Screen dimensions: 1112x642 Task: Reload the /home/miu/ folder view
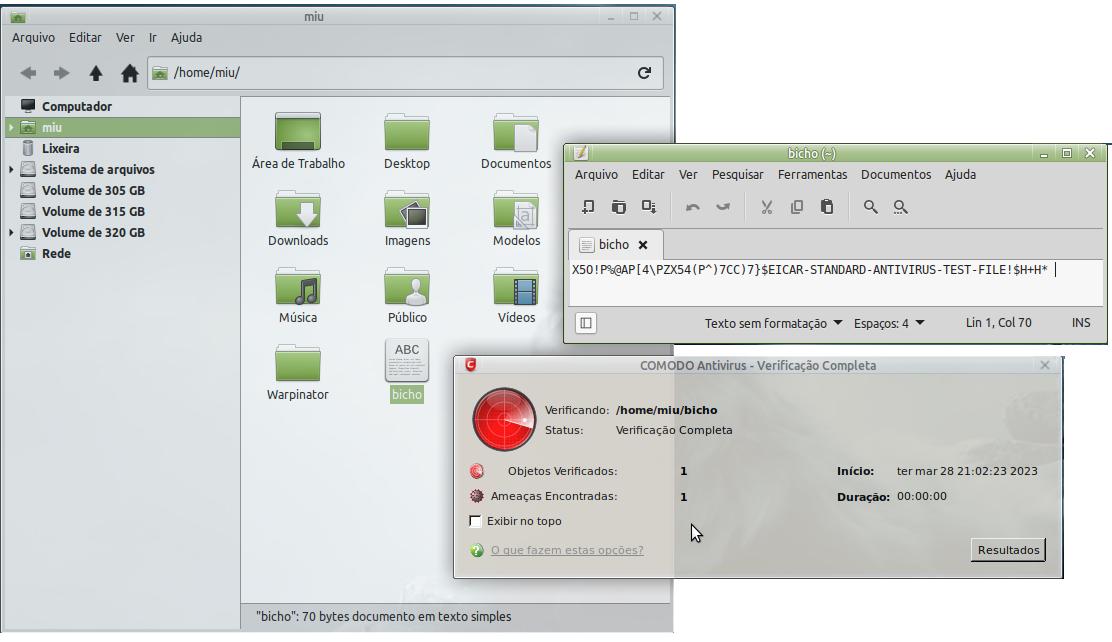(644, 72)
